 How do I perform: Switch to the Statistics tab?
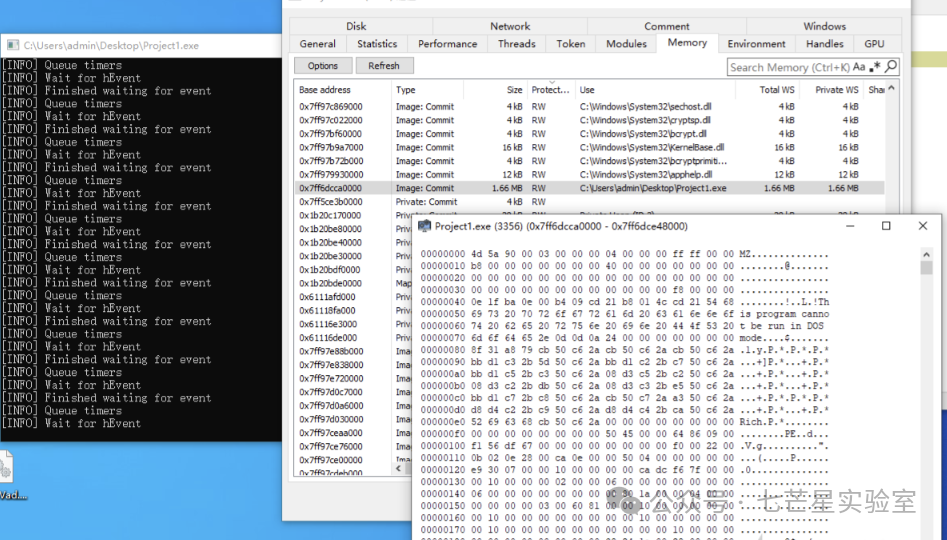[377, 43]
